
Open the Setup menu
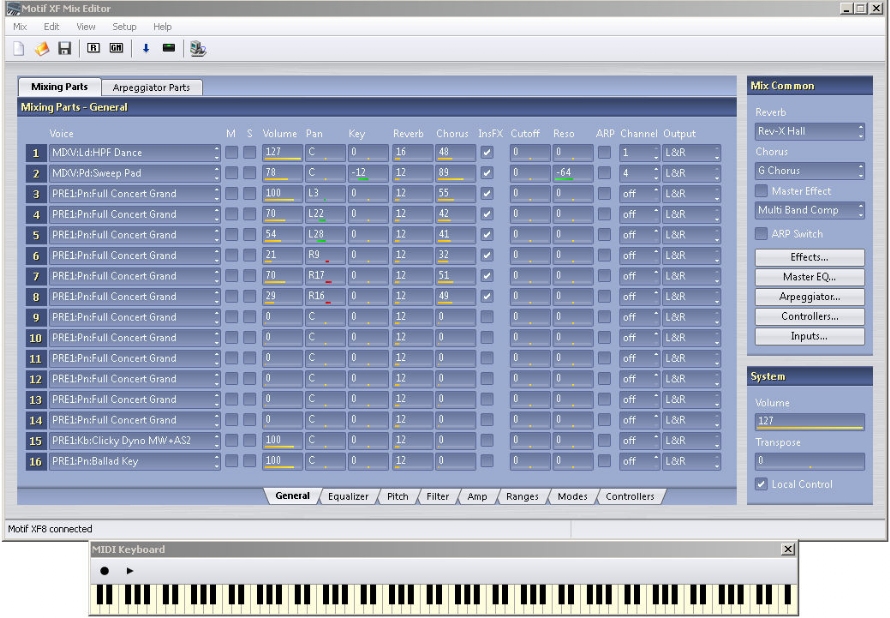[124, 27]
